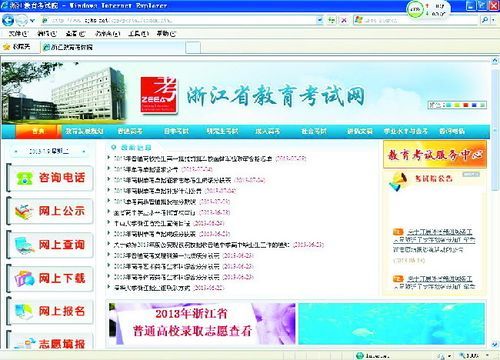The image size is (500, 360).
Task: Open 咨询电话 sidebar button
Action: (50, 178)
